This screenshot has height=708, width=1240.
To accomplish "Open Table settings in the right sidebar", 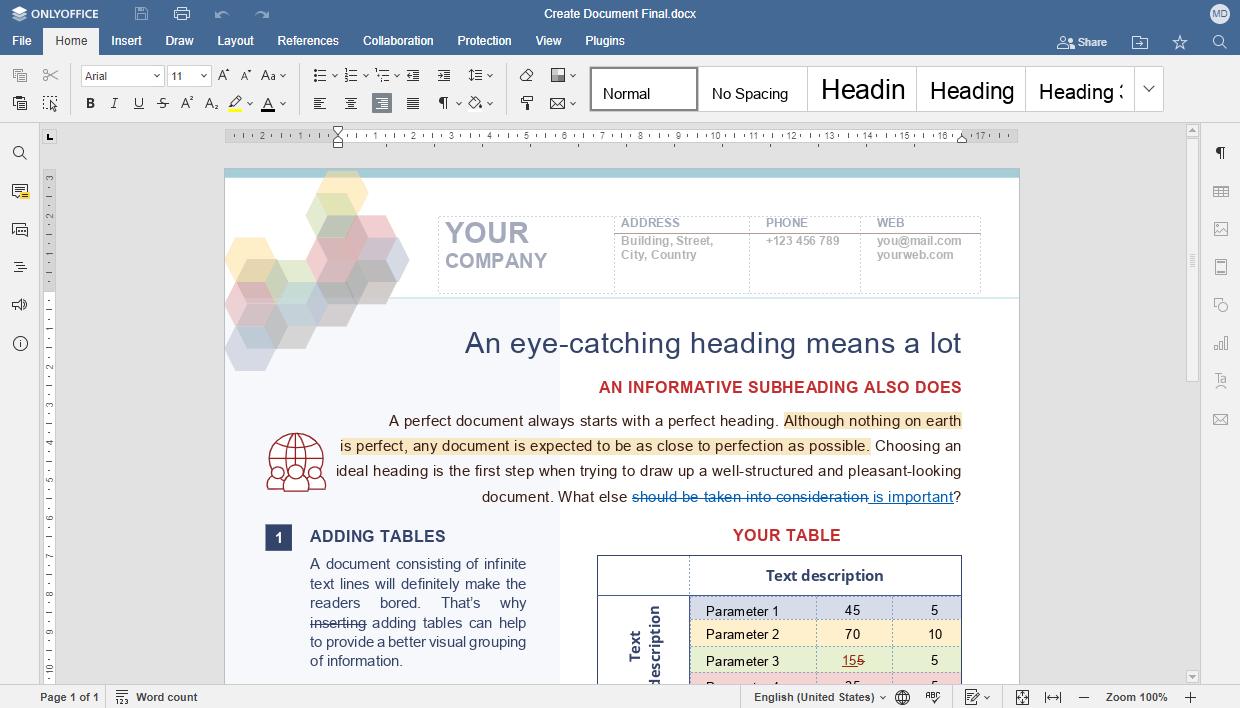I will [1220, 190].
